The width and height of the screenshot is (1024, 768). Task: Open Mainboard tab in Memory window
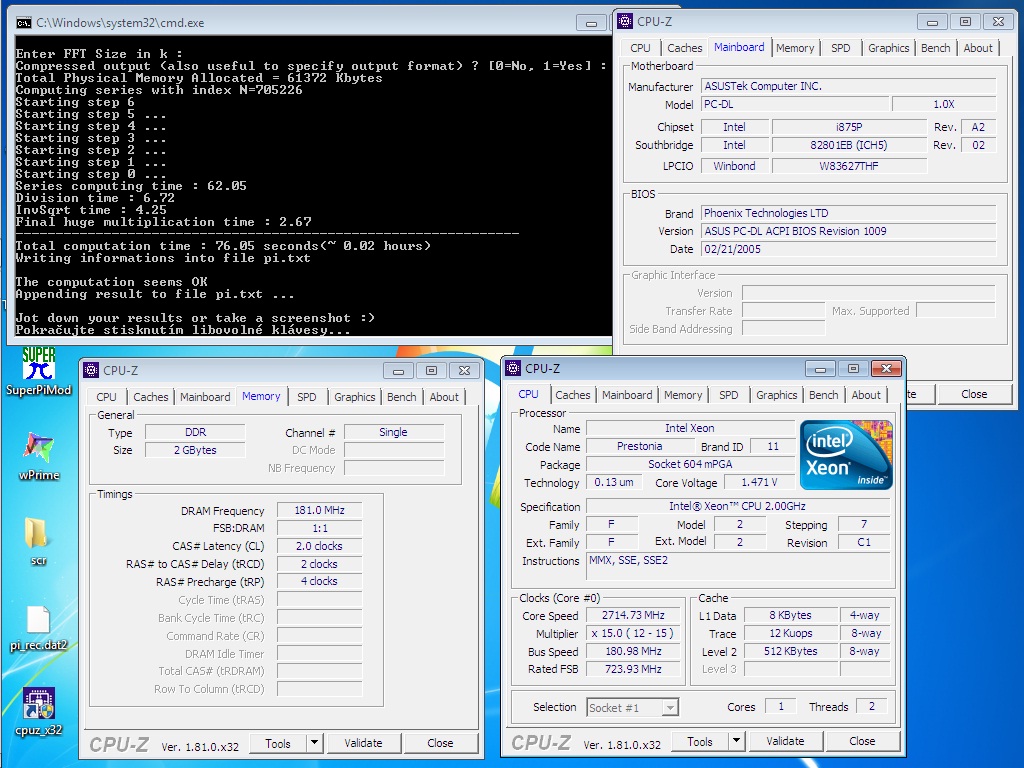tap(205, 397)
